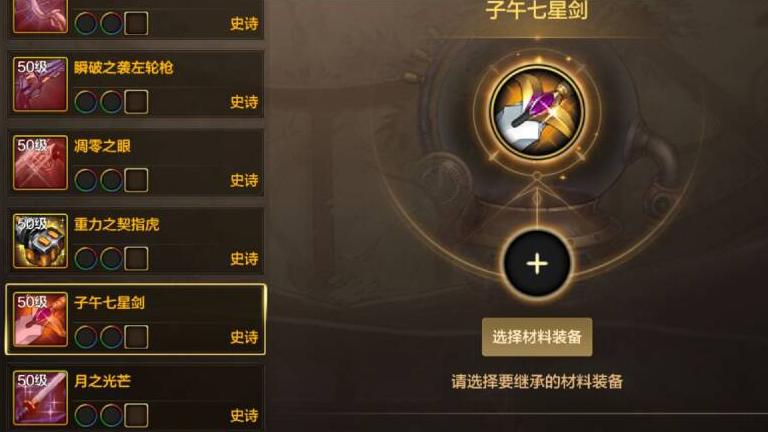
Task: Select the 凋零之眼 weapon icon
Action: 40,163
